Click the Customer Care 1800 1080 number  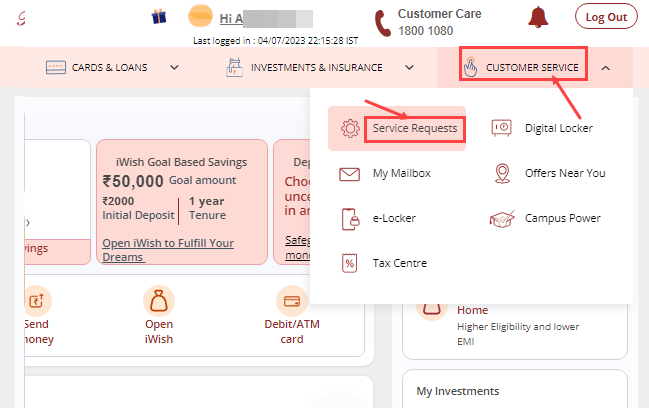pos(425,31)
